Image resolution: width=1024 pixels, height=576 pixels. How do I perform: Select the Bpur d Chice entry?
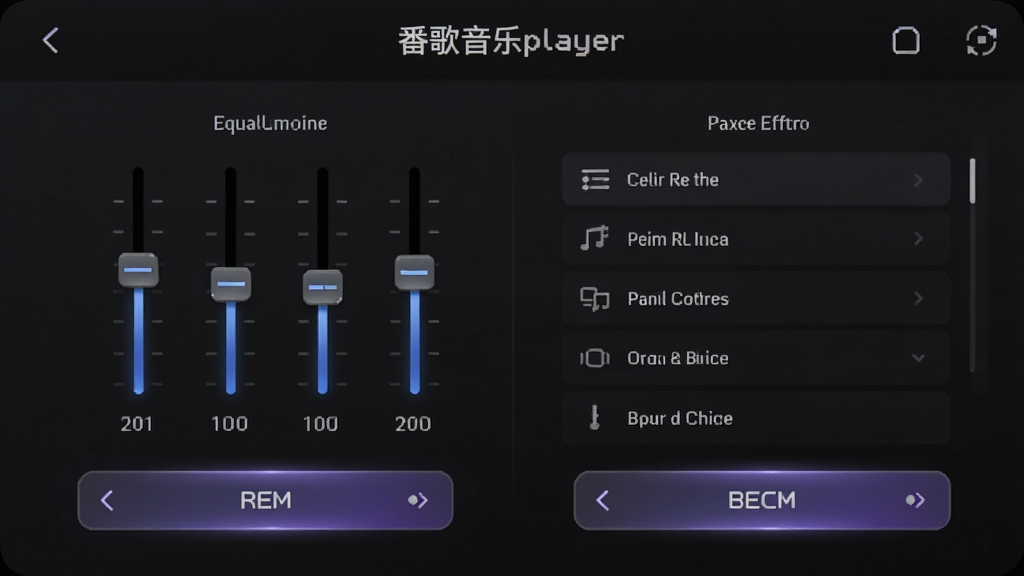pyautogui.click(x=756, y=418)
